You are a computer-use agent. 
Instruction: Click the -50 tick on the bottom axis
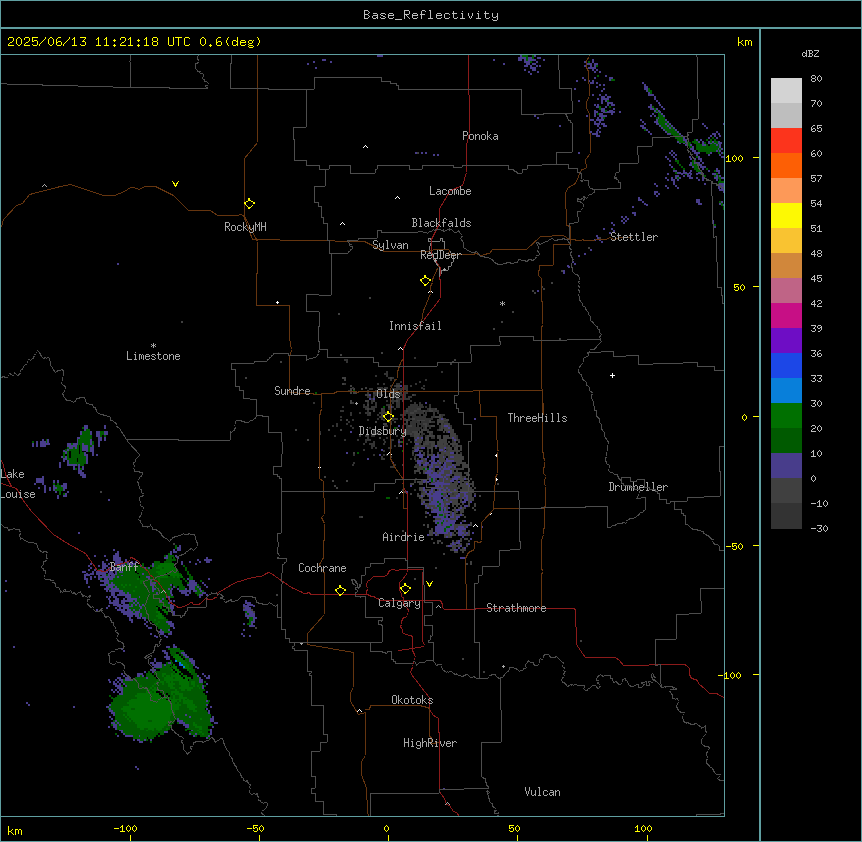[x=255, y=828]
